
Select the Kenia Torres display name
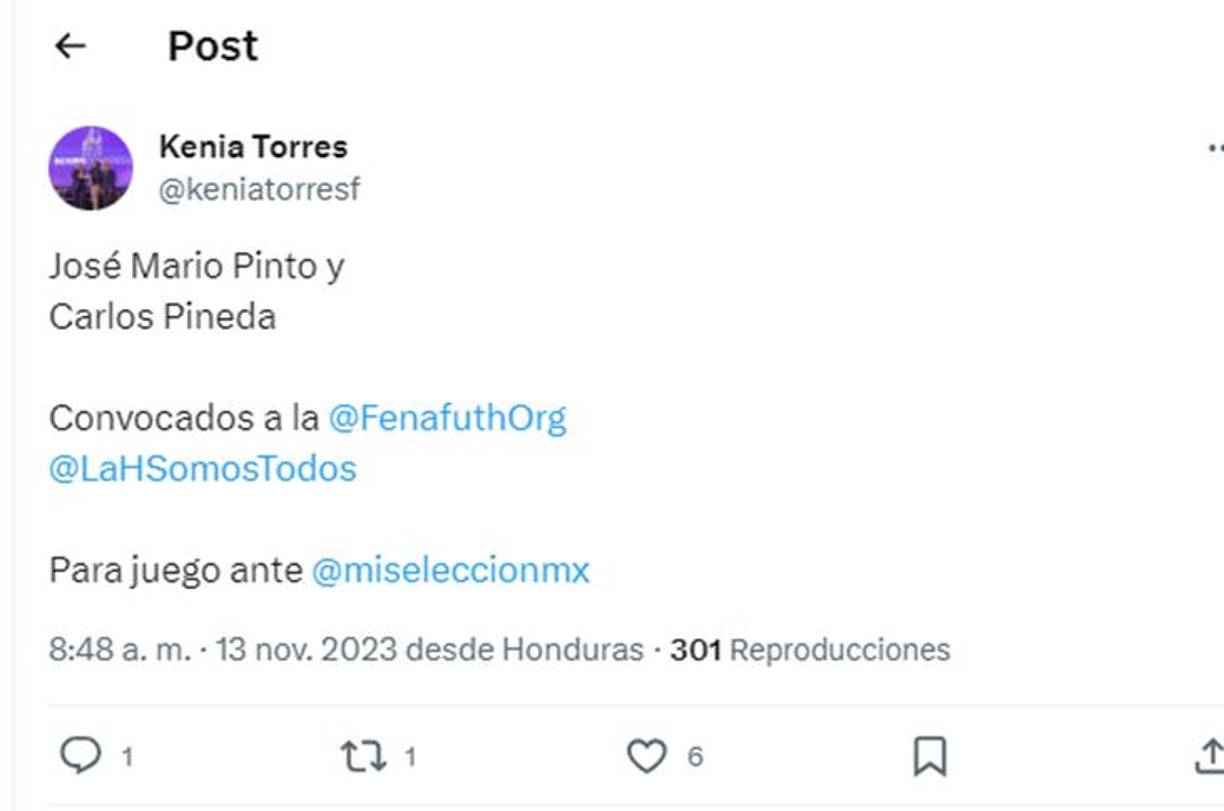point(253,146)
